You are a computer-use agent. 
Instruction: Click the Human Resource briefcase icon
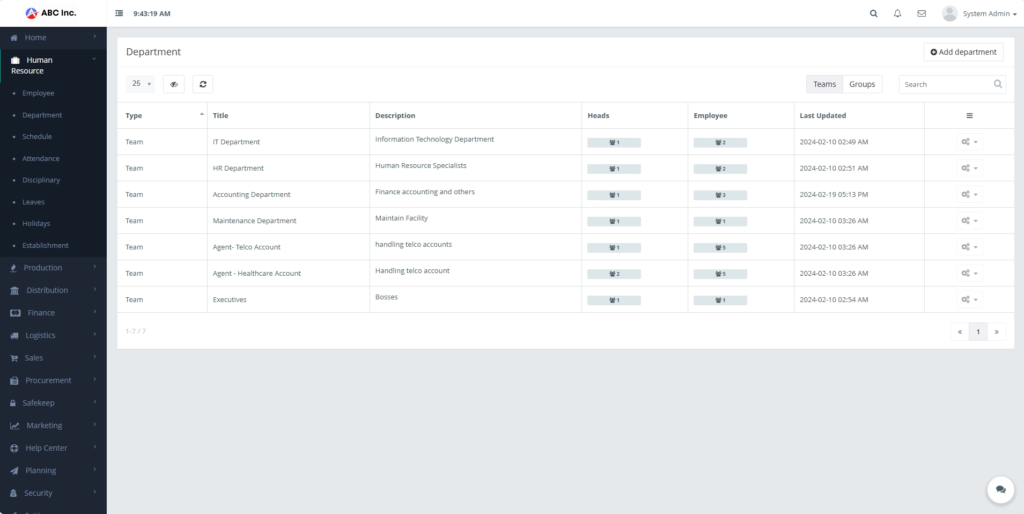pyautogui.click(x=16, y=60)
